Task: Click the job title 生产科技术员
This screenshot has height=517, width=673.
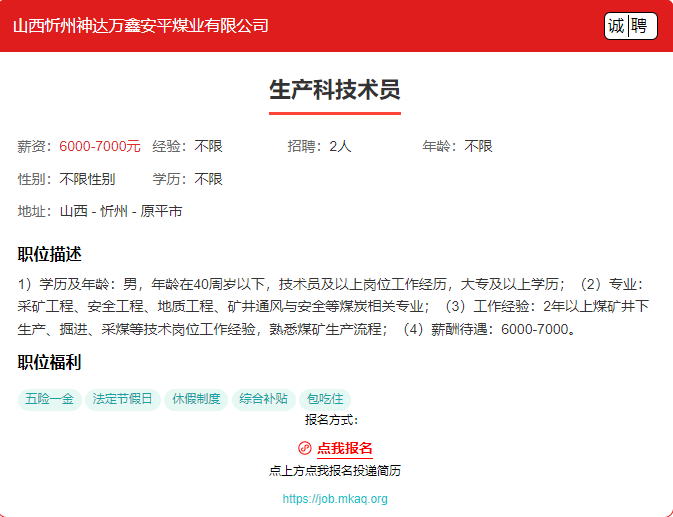Action: pyautogui.click(x=335, y=90)
